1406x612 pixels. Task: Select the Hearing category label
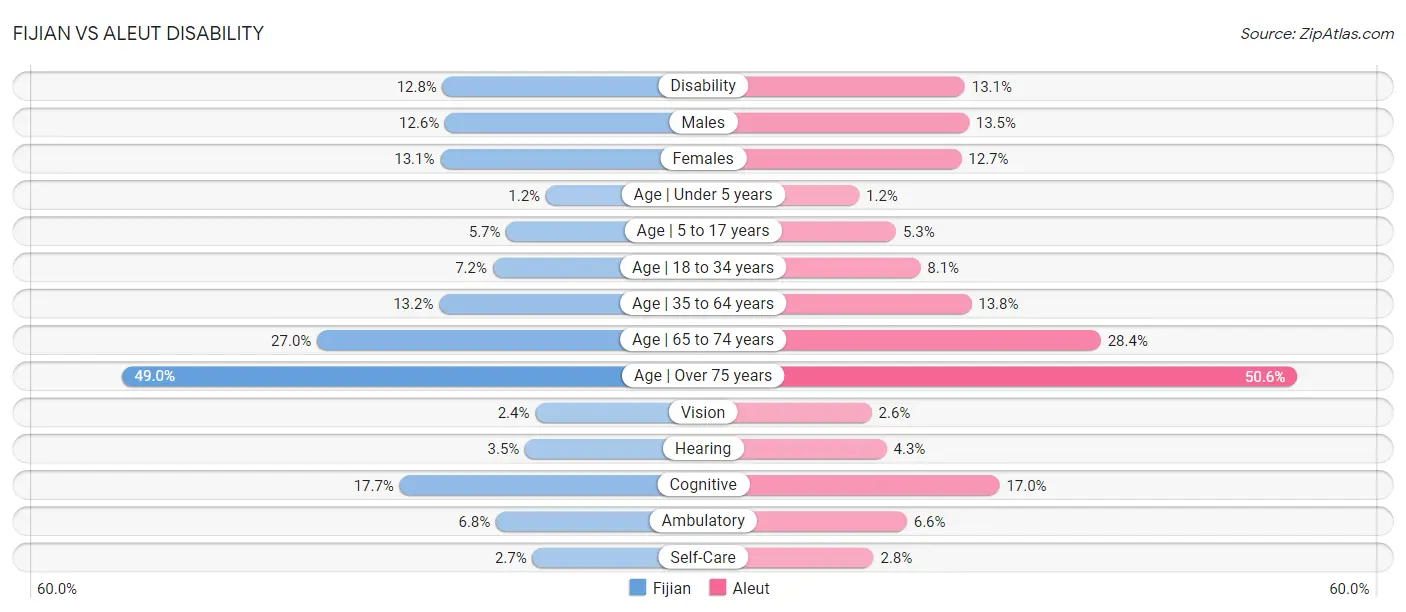pyautogui.click(x=703, y=448)
